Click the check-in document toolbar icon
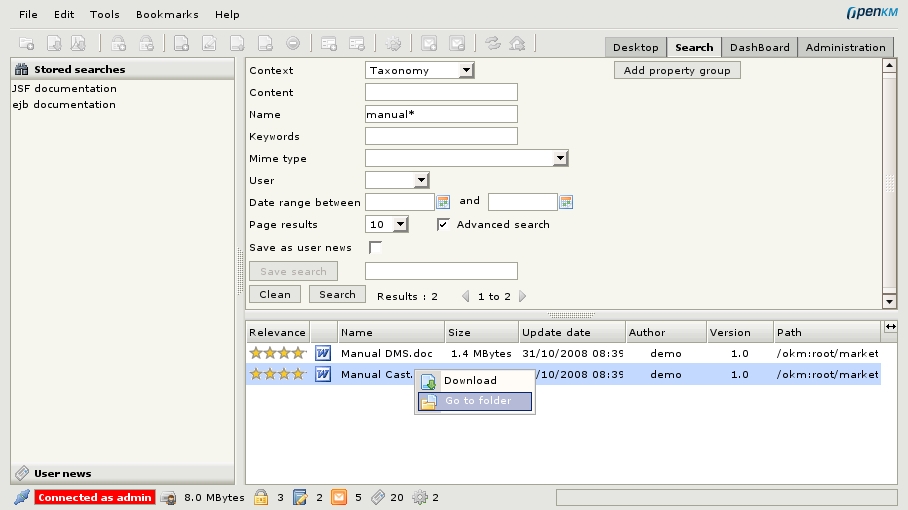The width and height of the screenshot is (908, 510). click(237, 43)
